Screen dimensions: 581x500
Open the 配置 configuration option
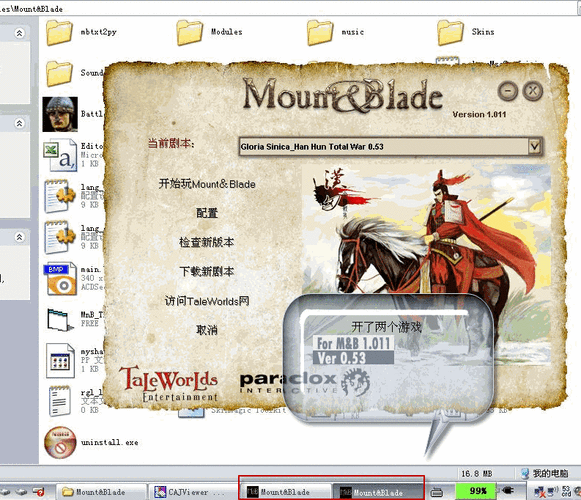(x=207, y=213)
